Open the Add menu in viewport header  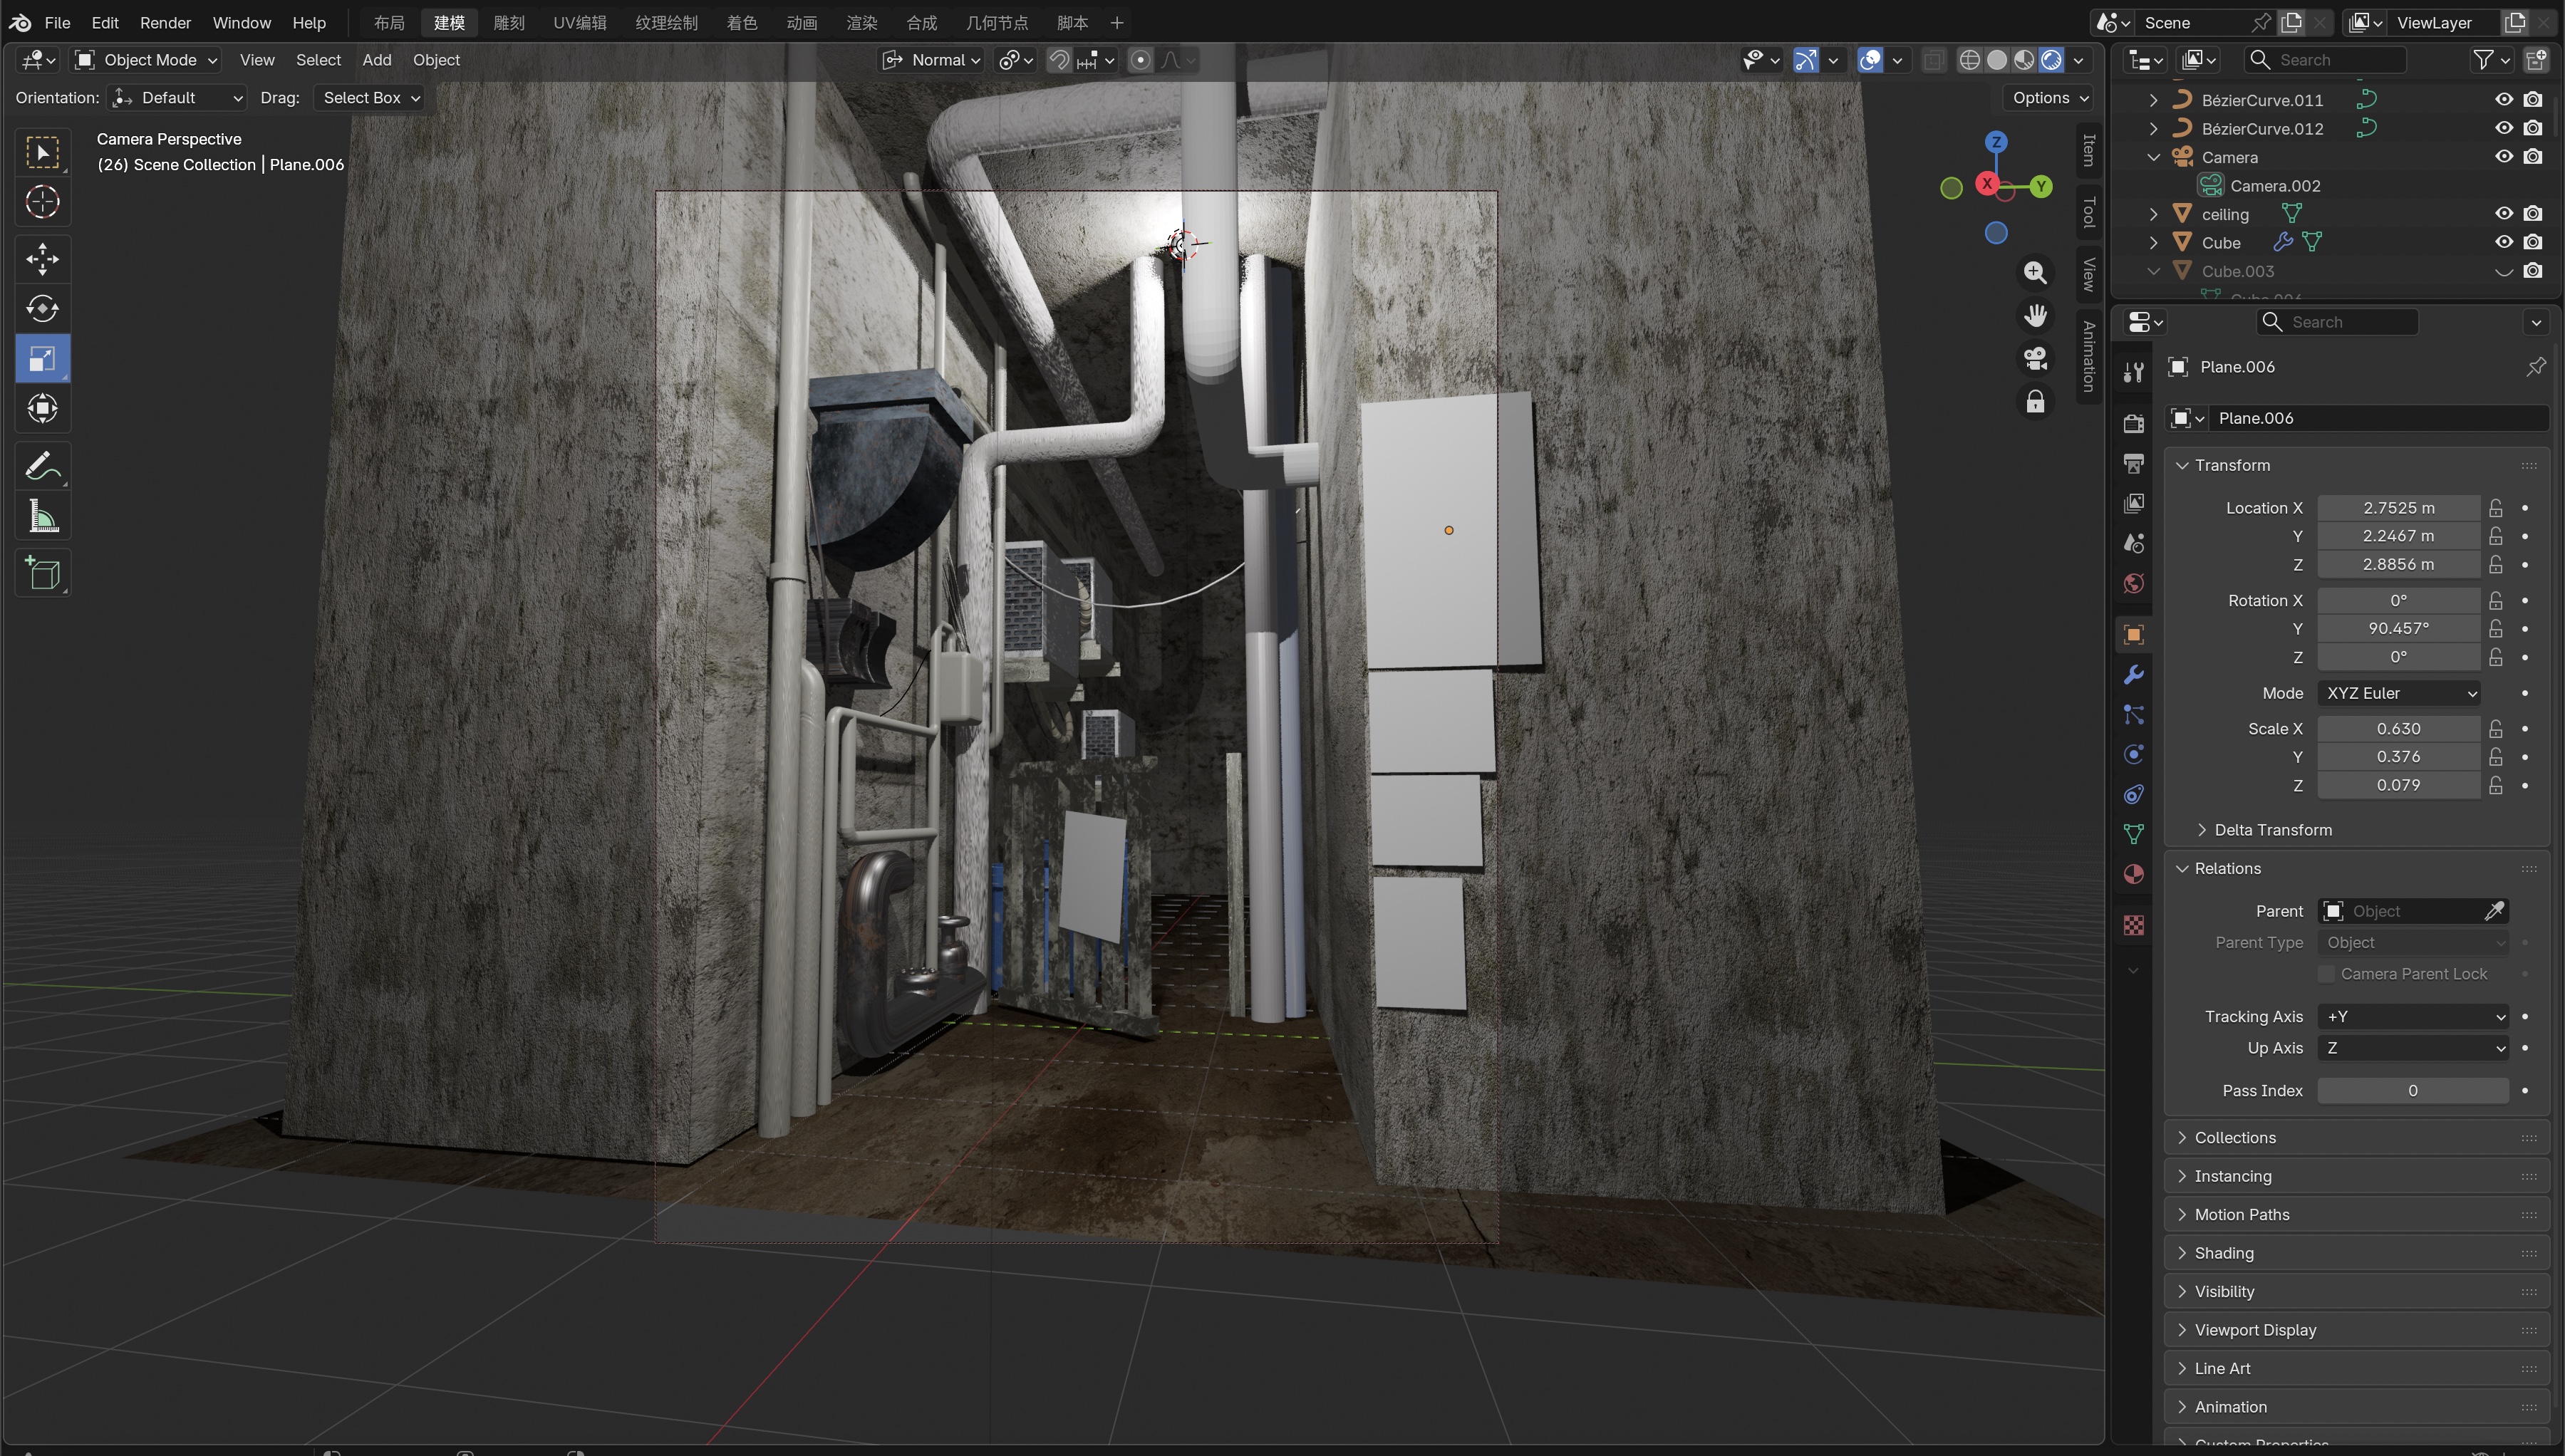(376, 60)
